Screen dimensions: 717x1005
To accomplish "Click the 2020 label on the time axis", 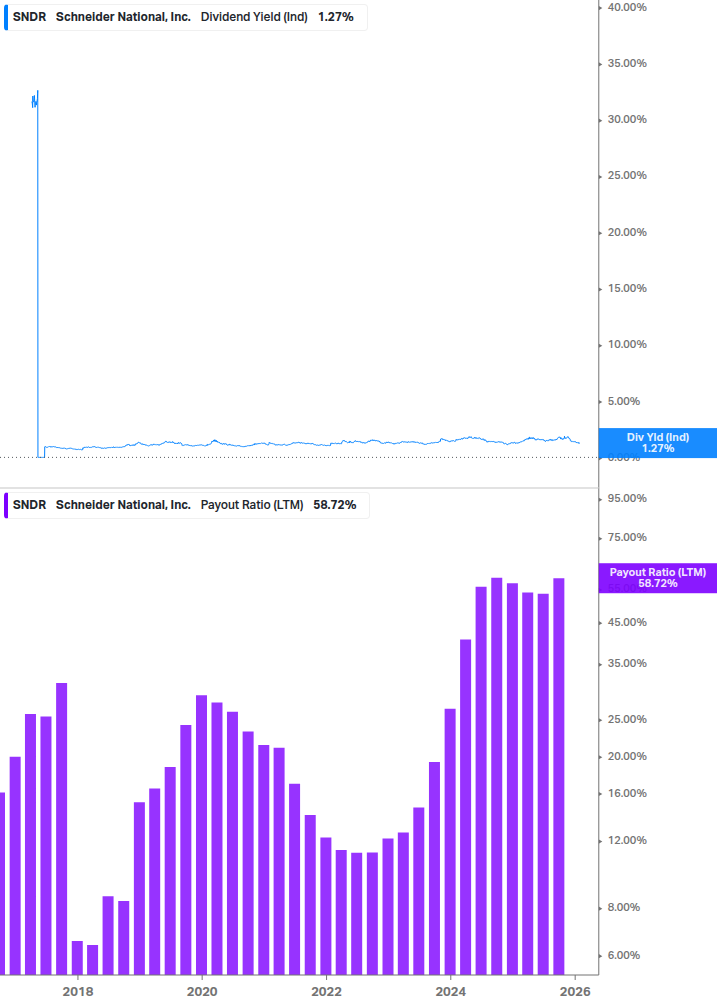I will click(x=202, y=991).
